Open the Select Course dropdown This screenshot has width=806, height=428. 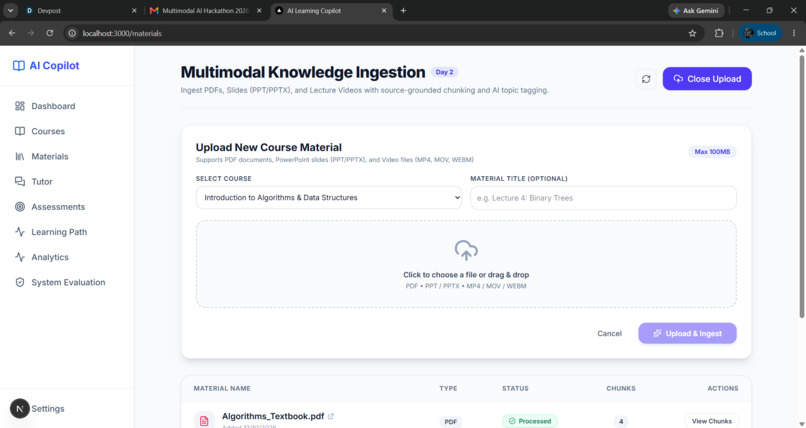pos(329,197)
